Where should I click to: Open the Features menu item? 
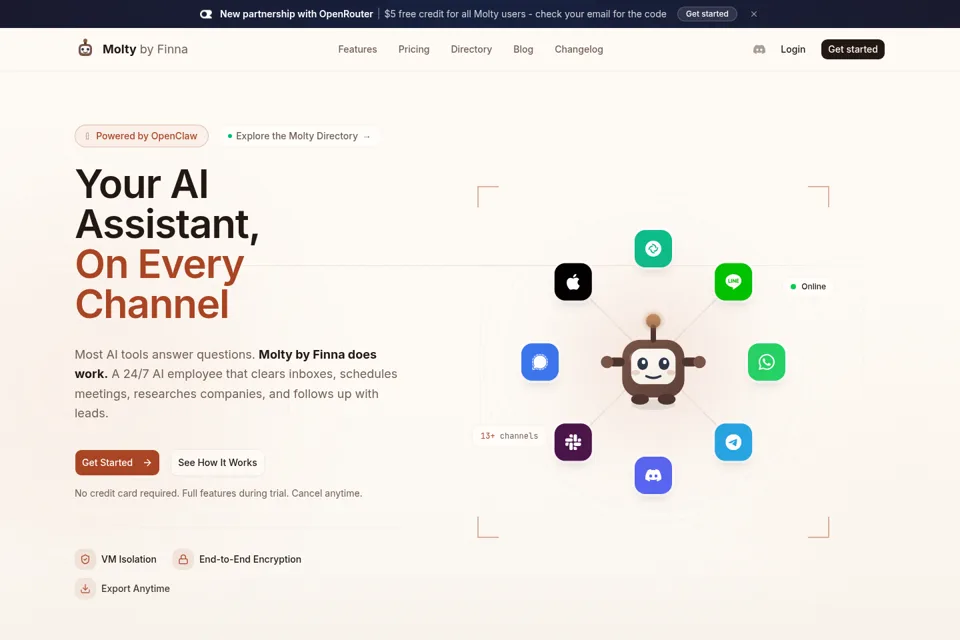[358, 50]
